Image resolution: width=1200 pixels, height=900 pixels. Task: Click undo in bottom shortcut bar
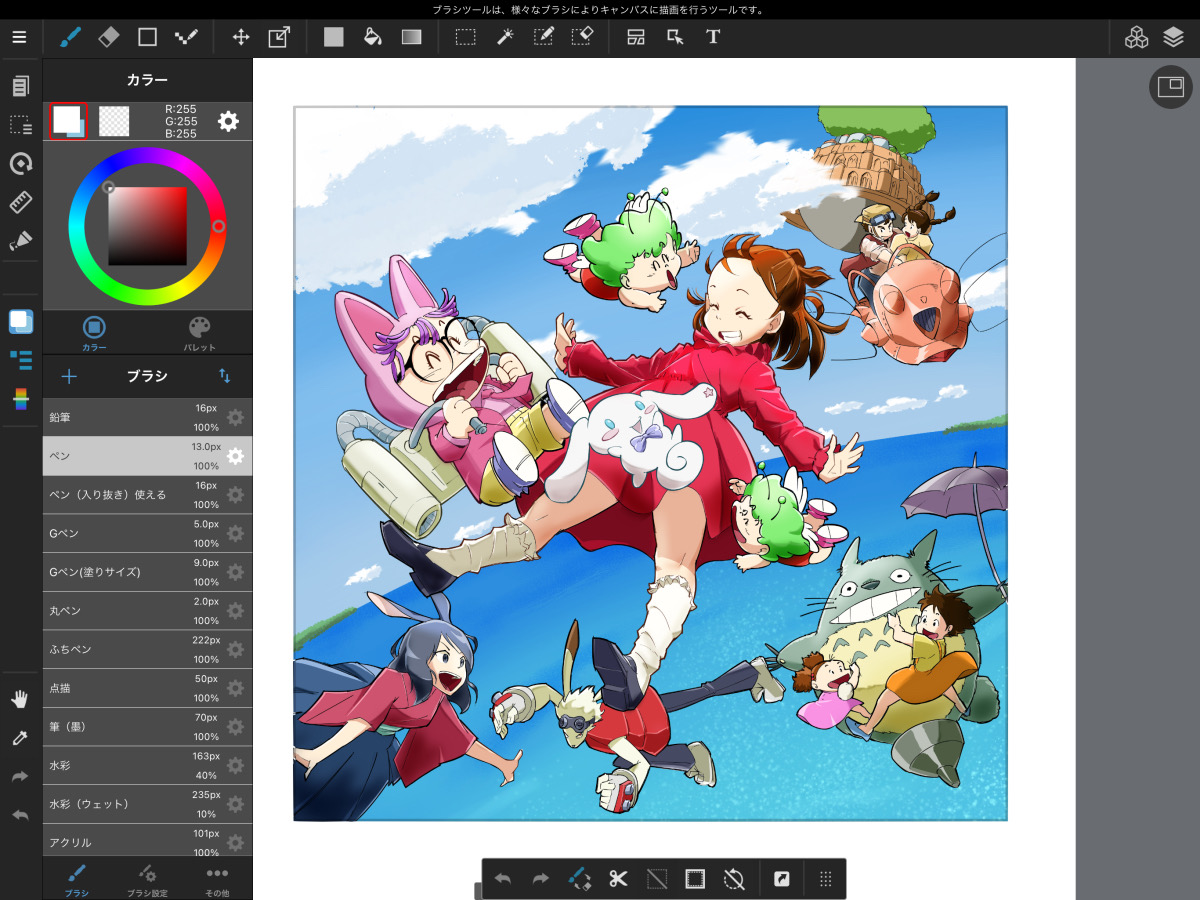(502, 879)
